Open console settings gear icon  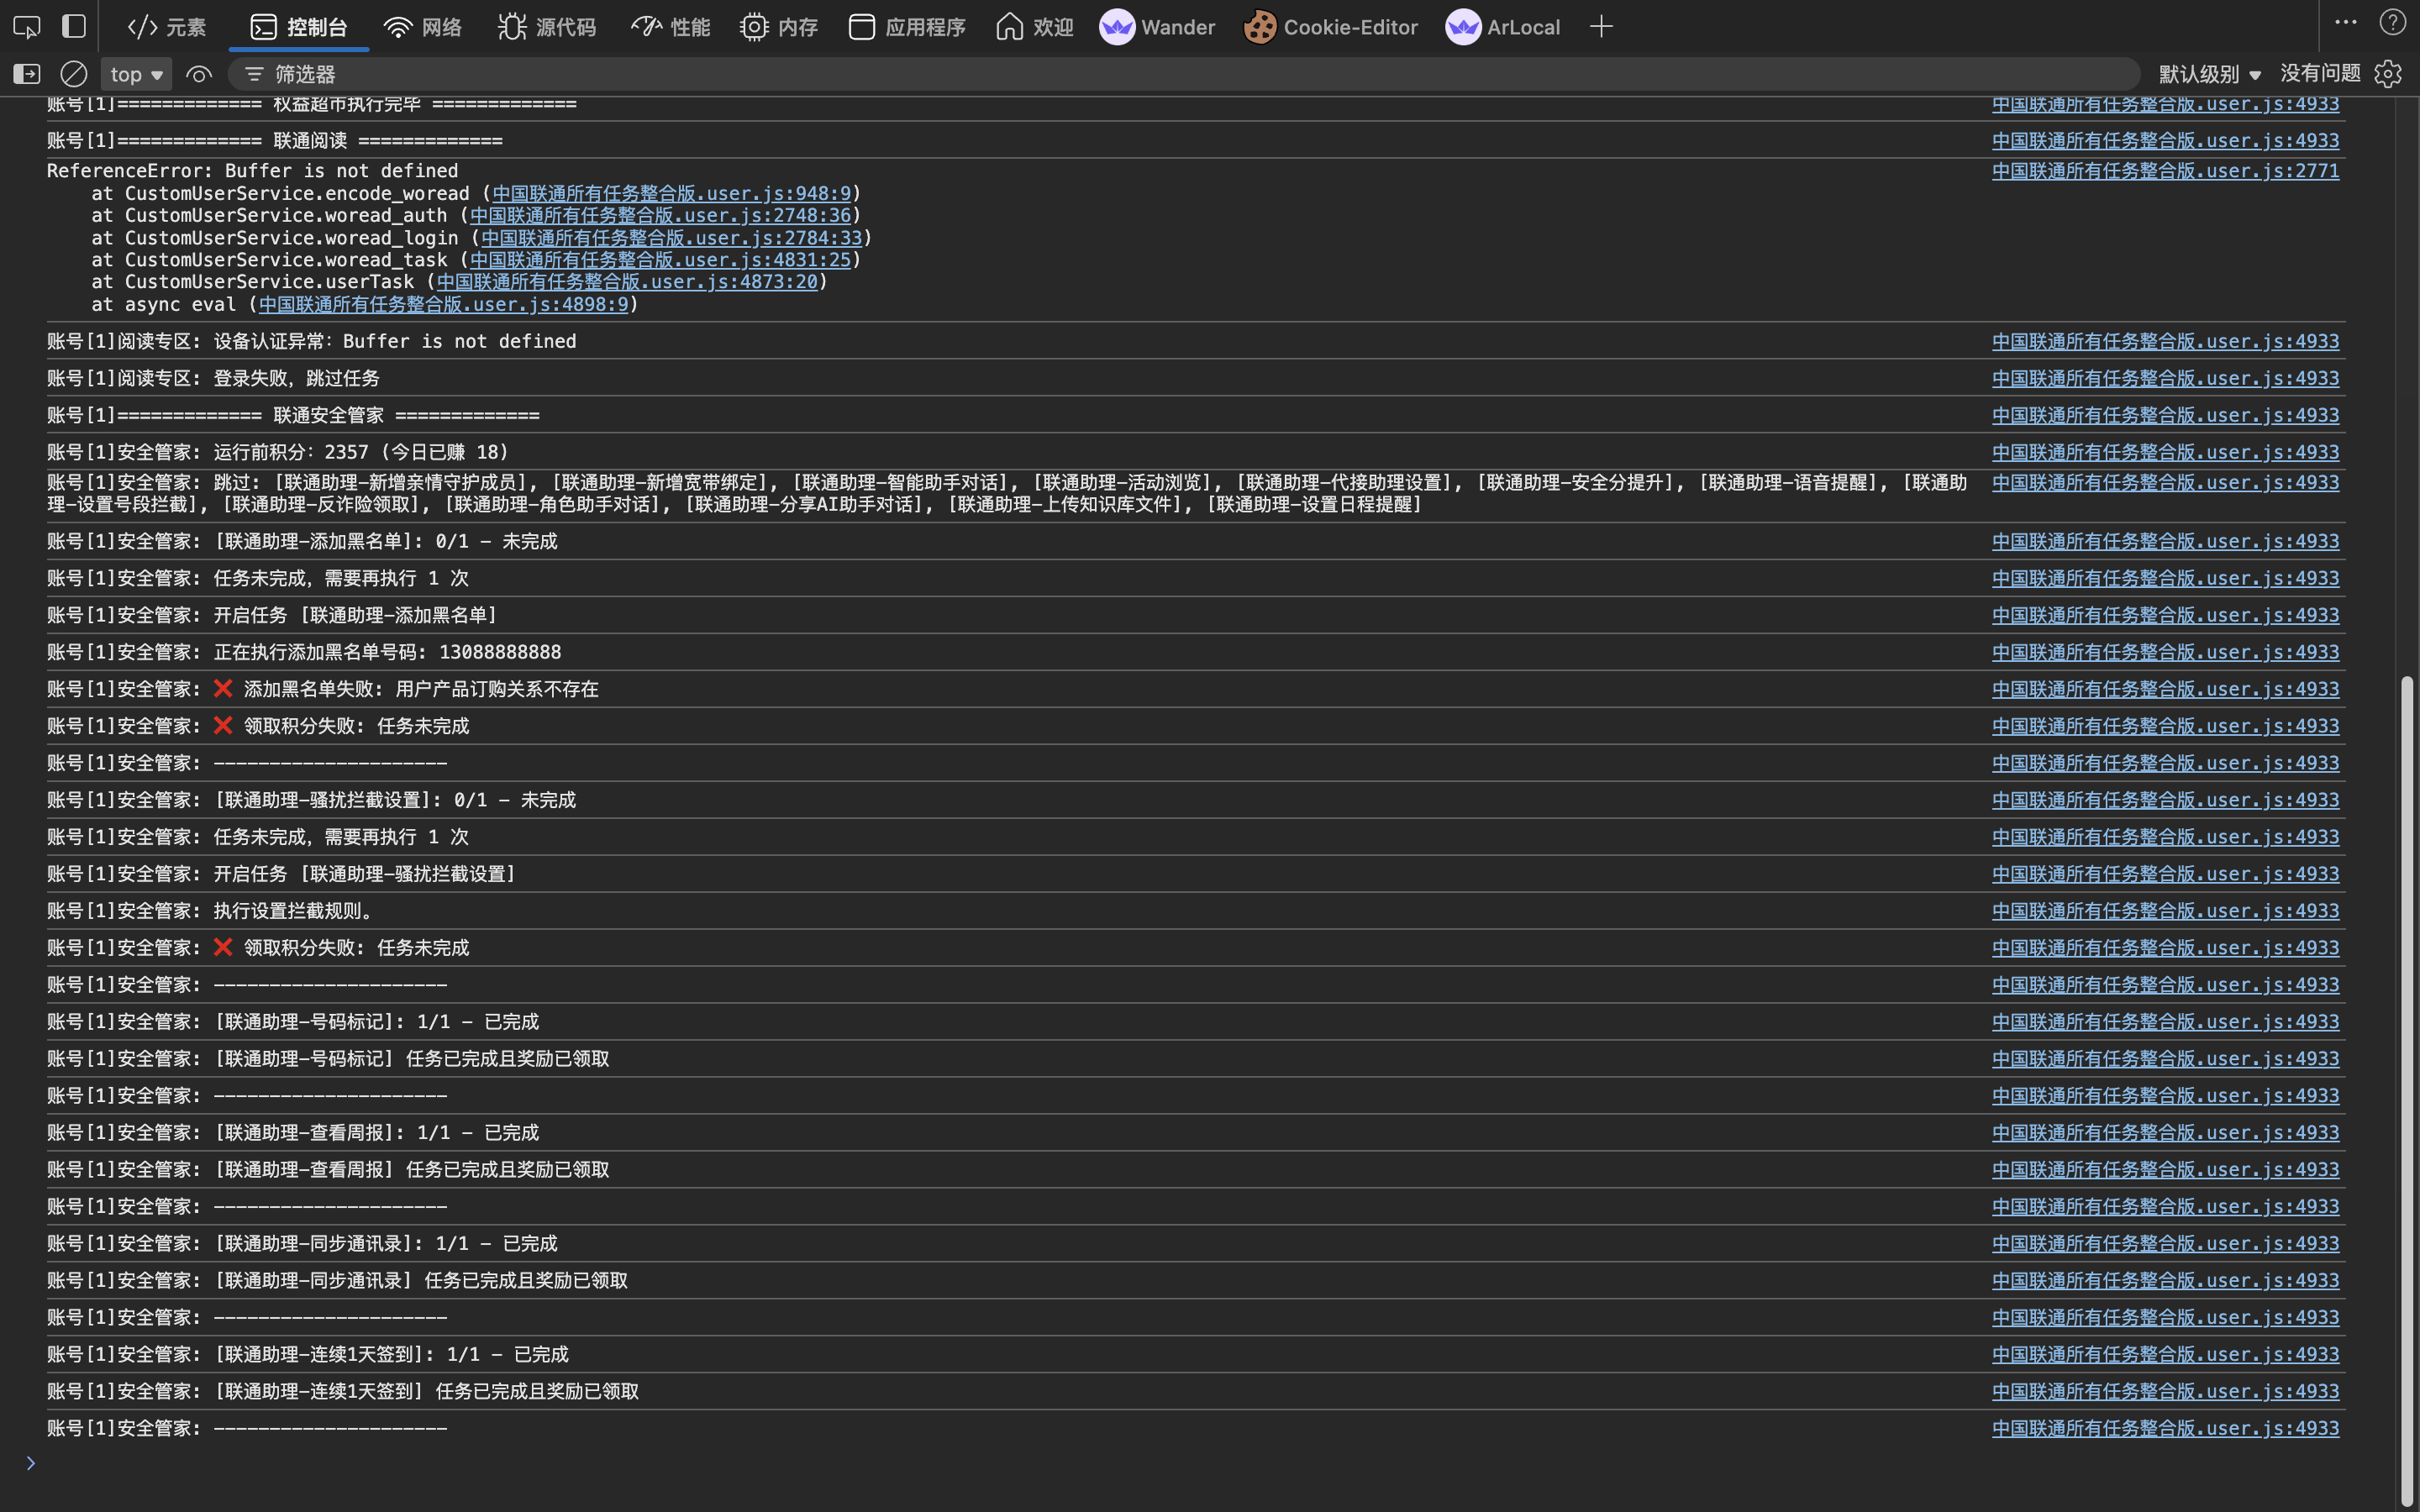[2388, 74]
